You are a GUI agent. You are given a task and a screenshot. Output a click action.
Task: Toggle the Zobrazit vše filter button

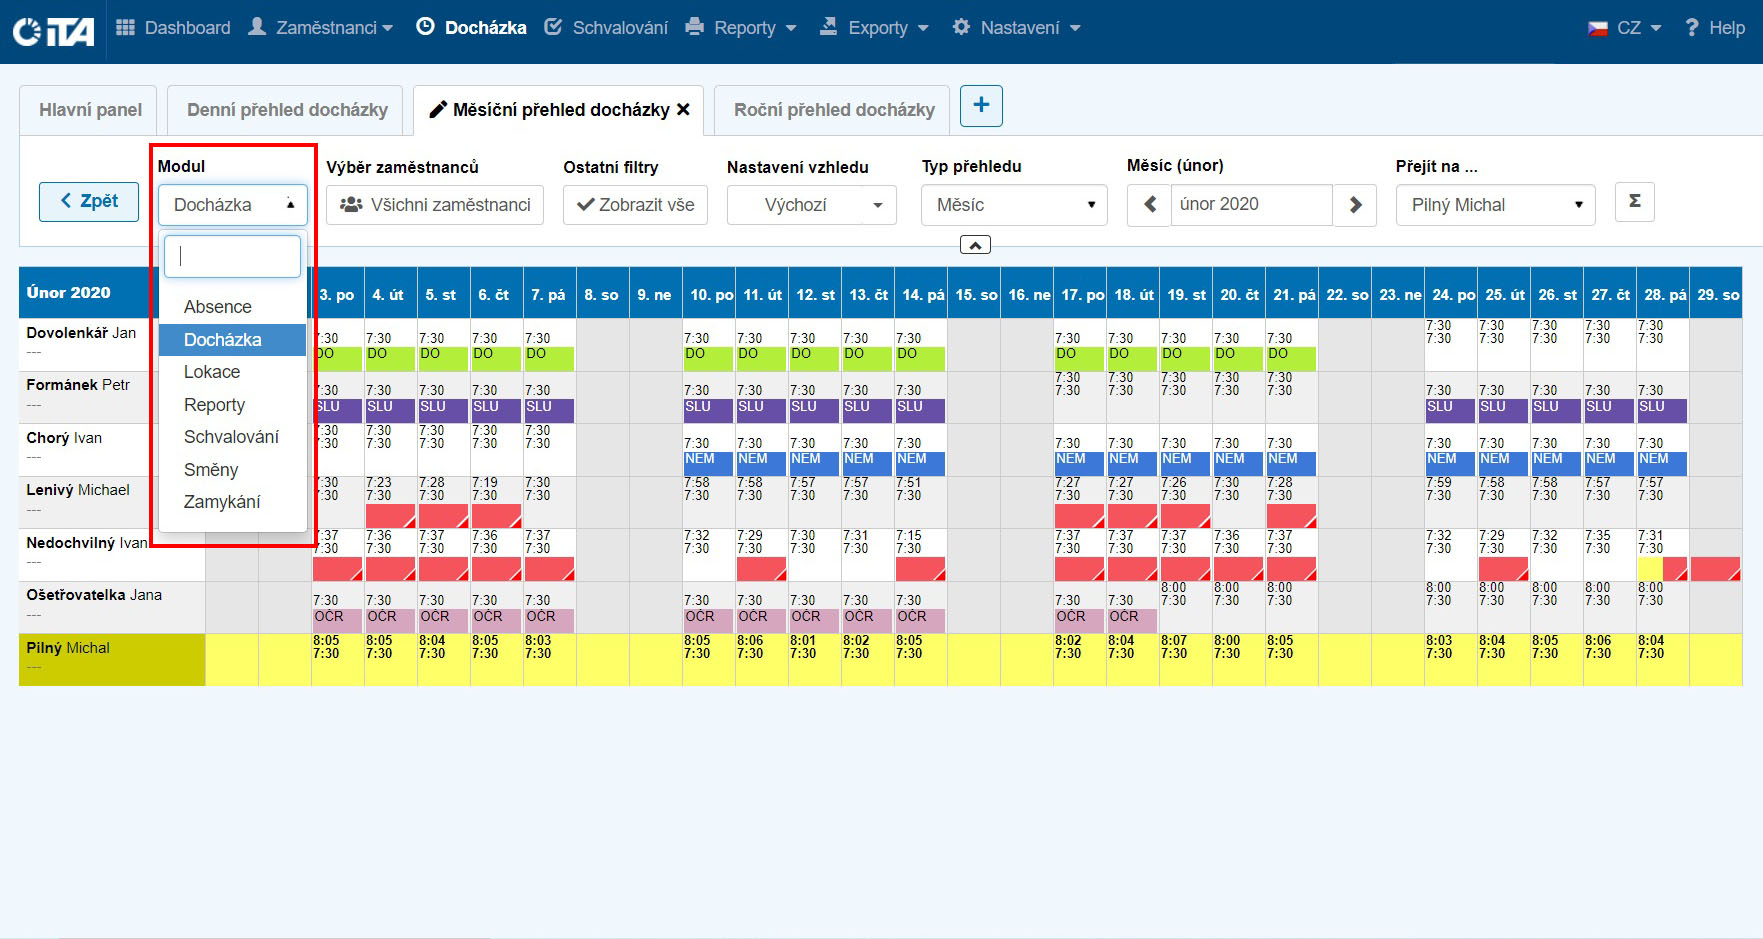coord(635,205)
